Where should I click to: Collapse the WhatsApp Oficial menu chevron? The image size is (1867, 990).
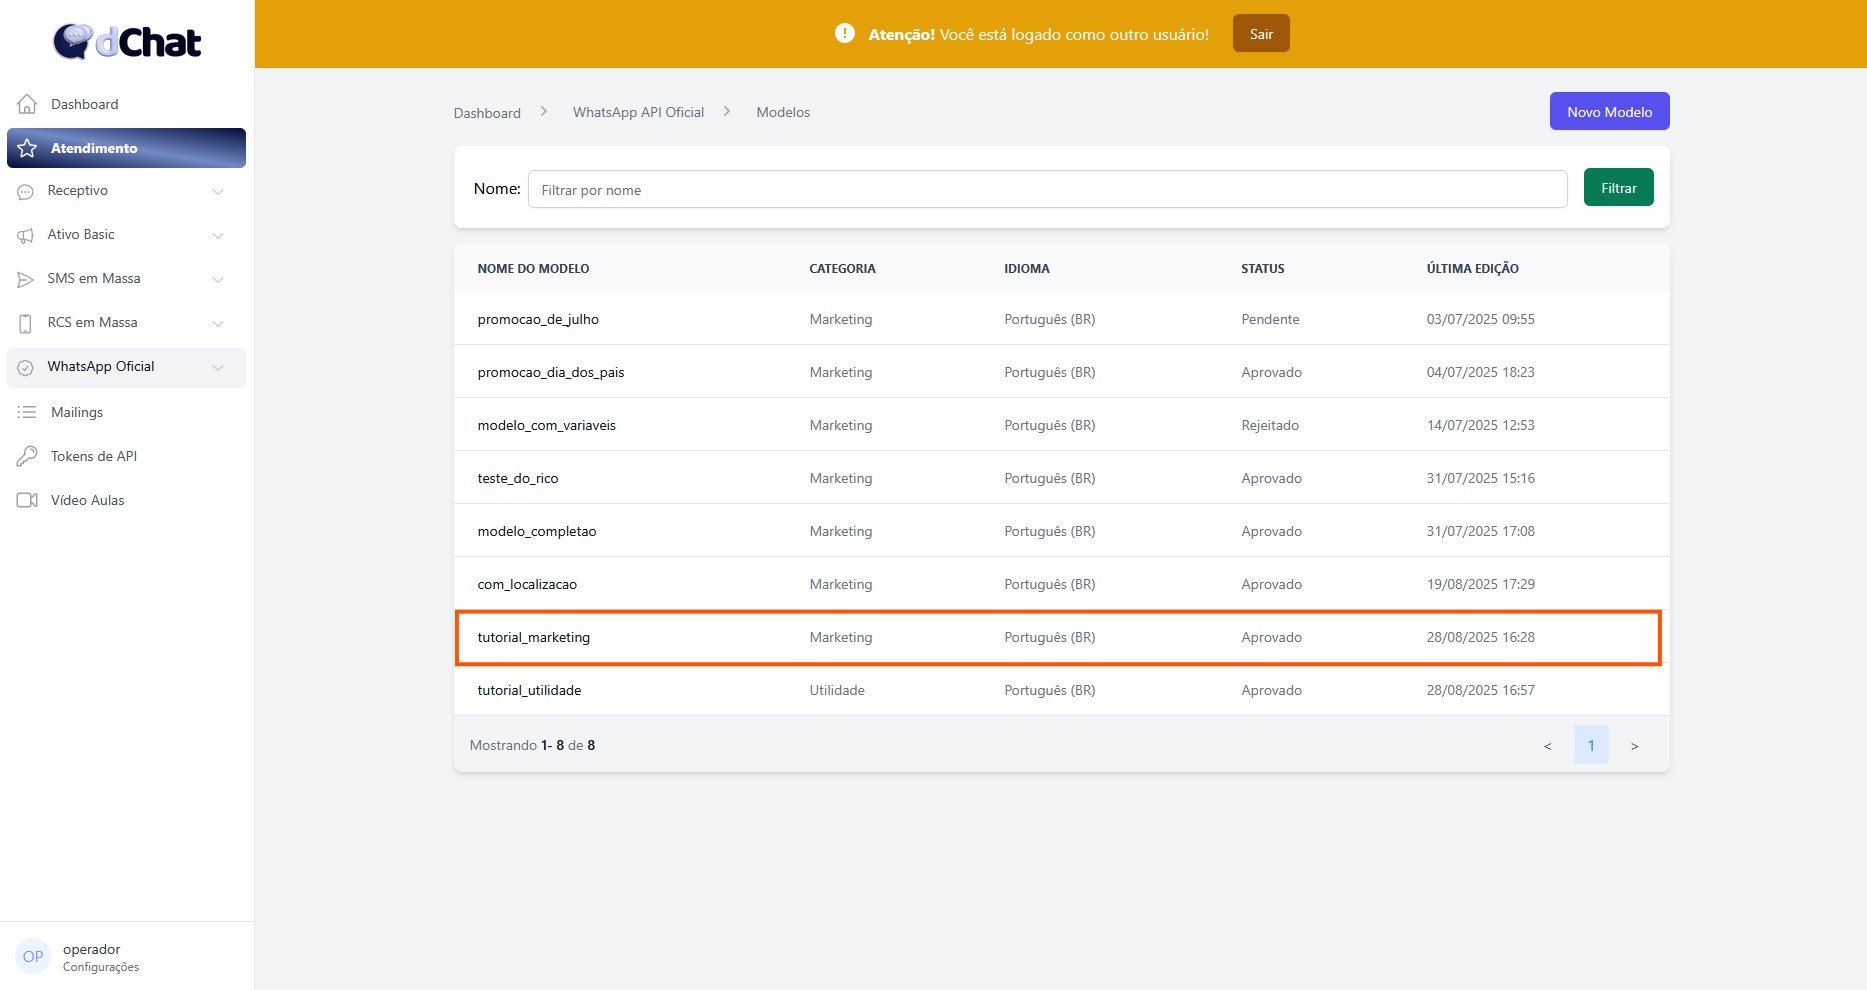[x=218, y=367]
